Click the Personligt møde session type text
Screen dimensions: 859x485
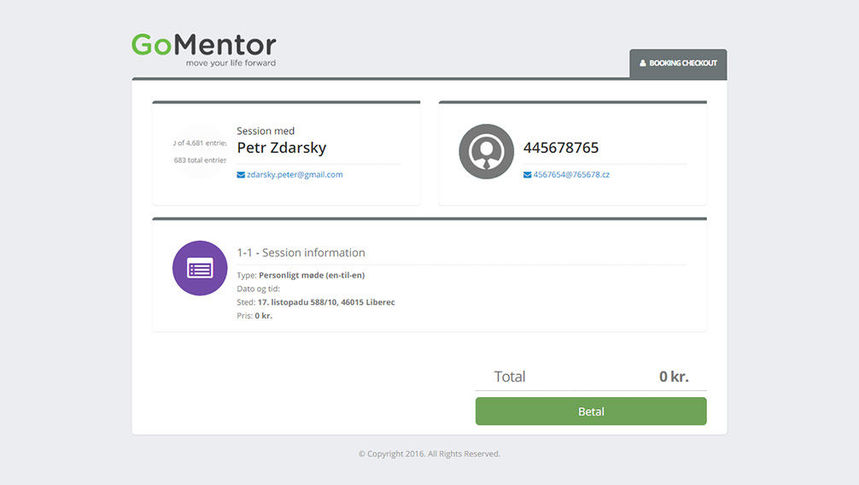(310, 274)
